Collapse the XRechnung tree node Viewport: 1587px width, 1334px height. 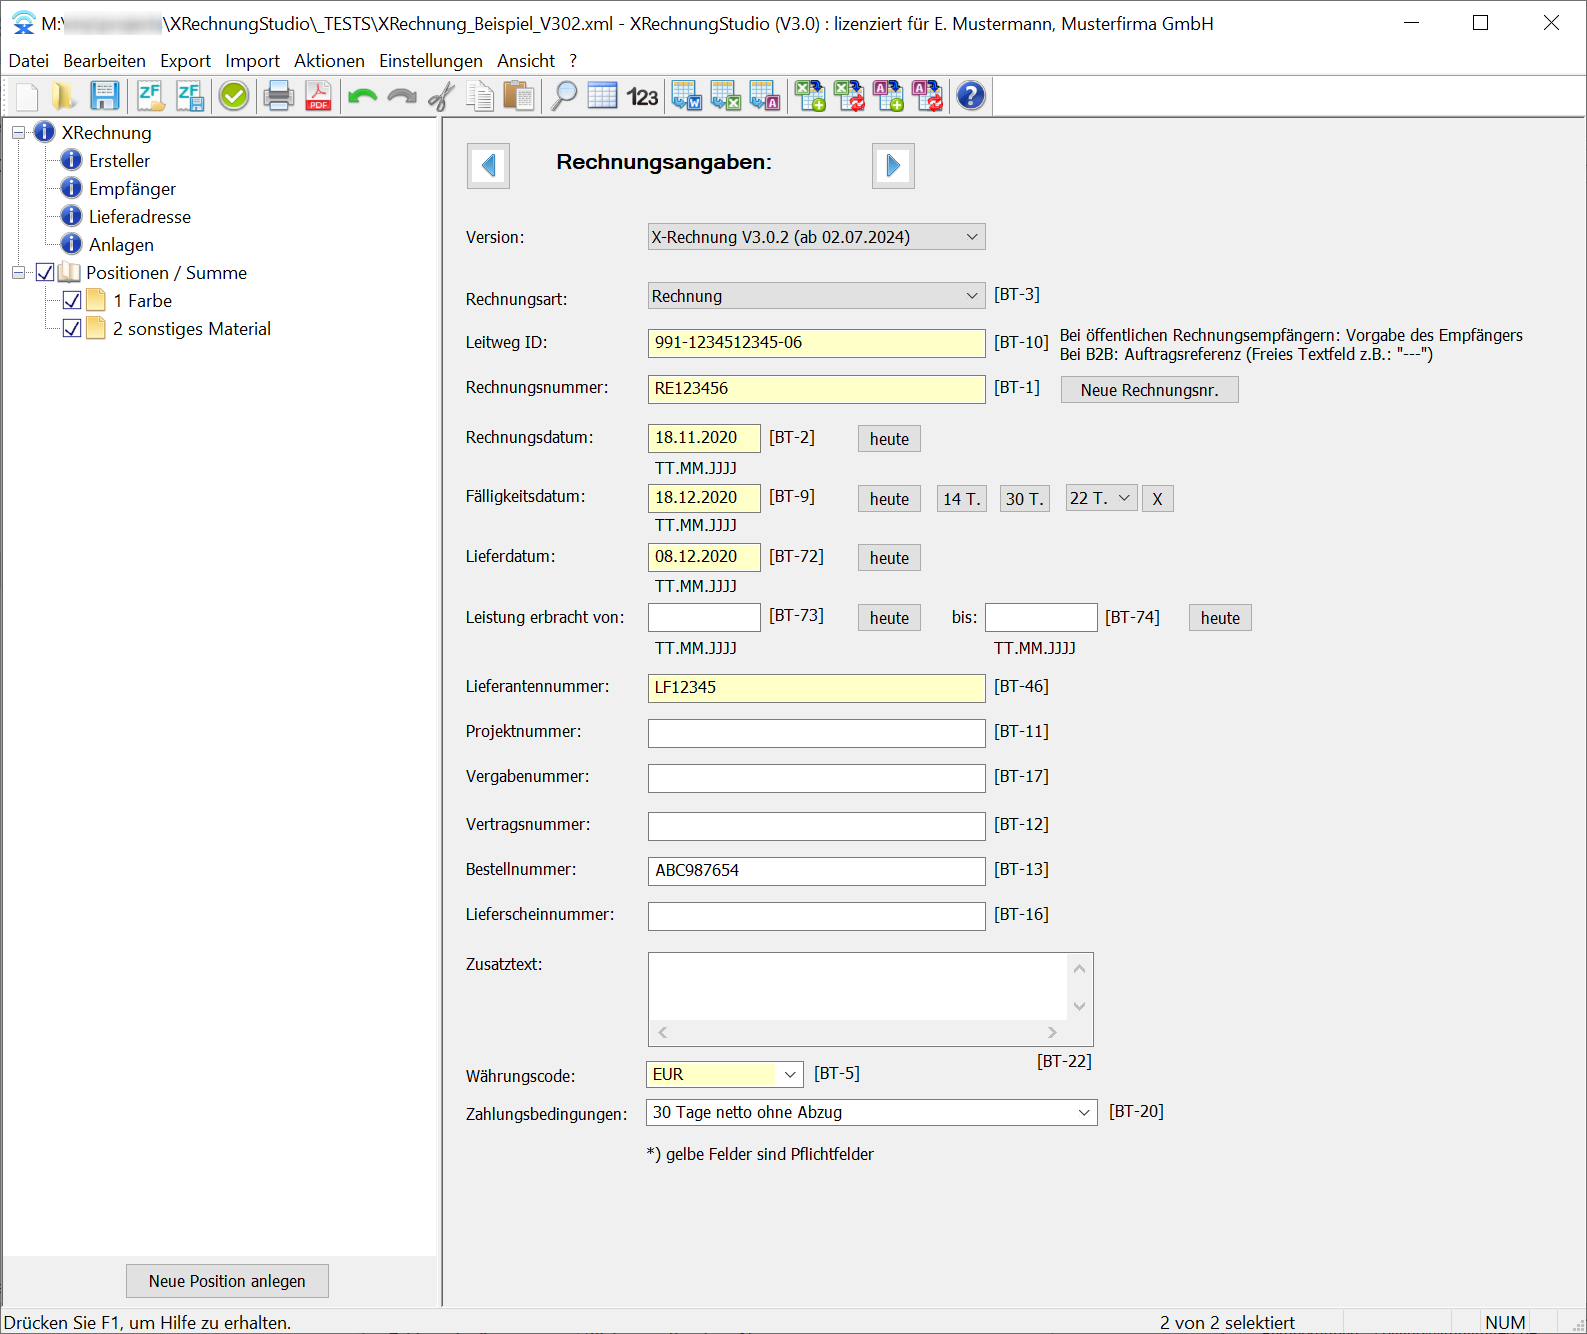click(18, 132)
